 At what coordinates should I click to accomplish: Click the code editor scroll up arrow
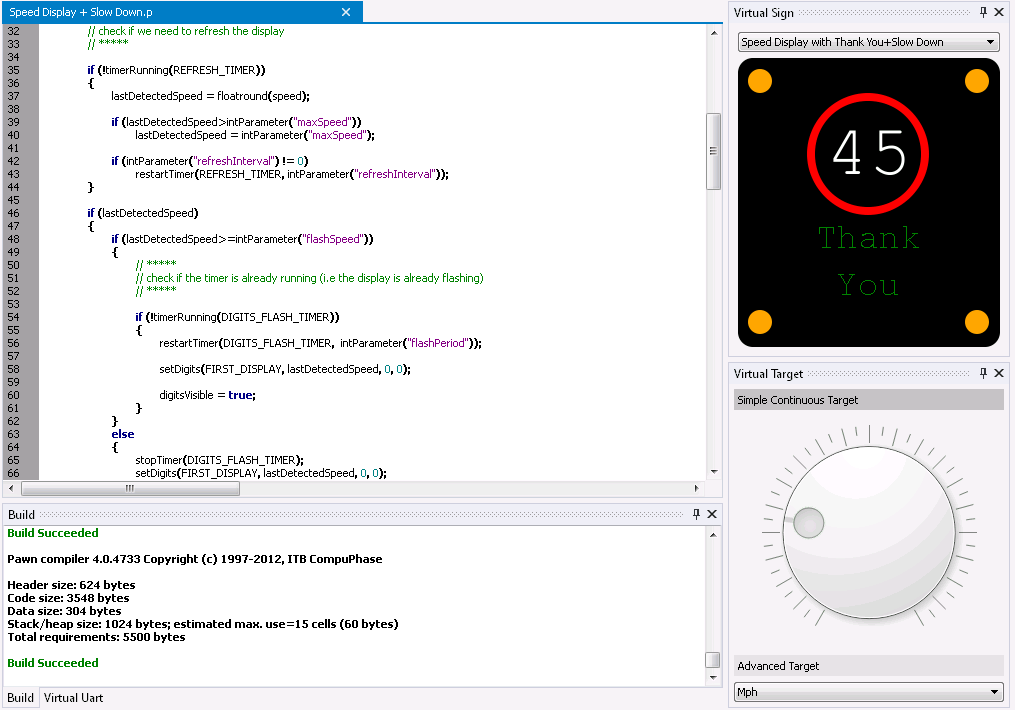pos(714,32)
